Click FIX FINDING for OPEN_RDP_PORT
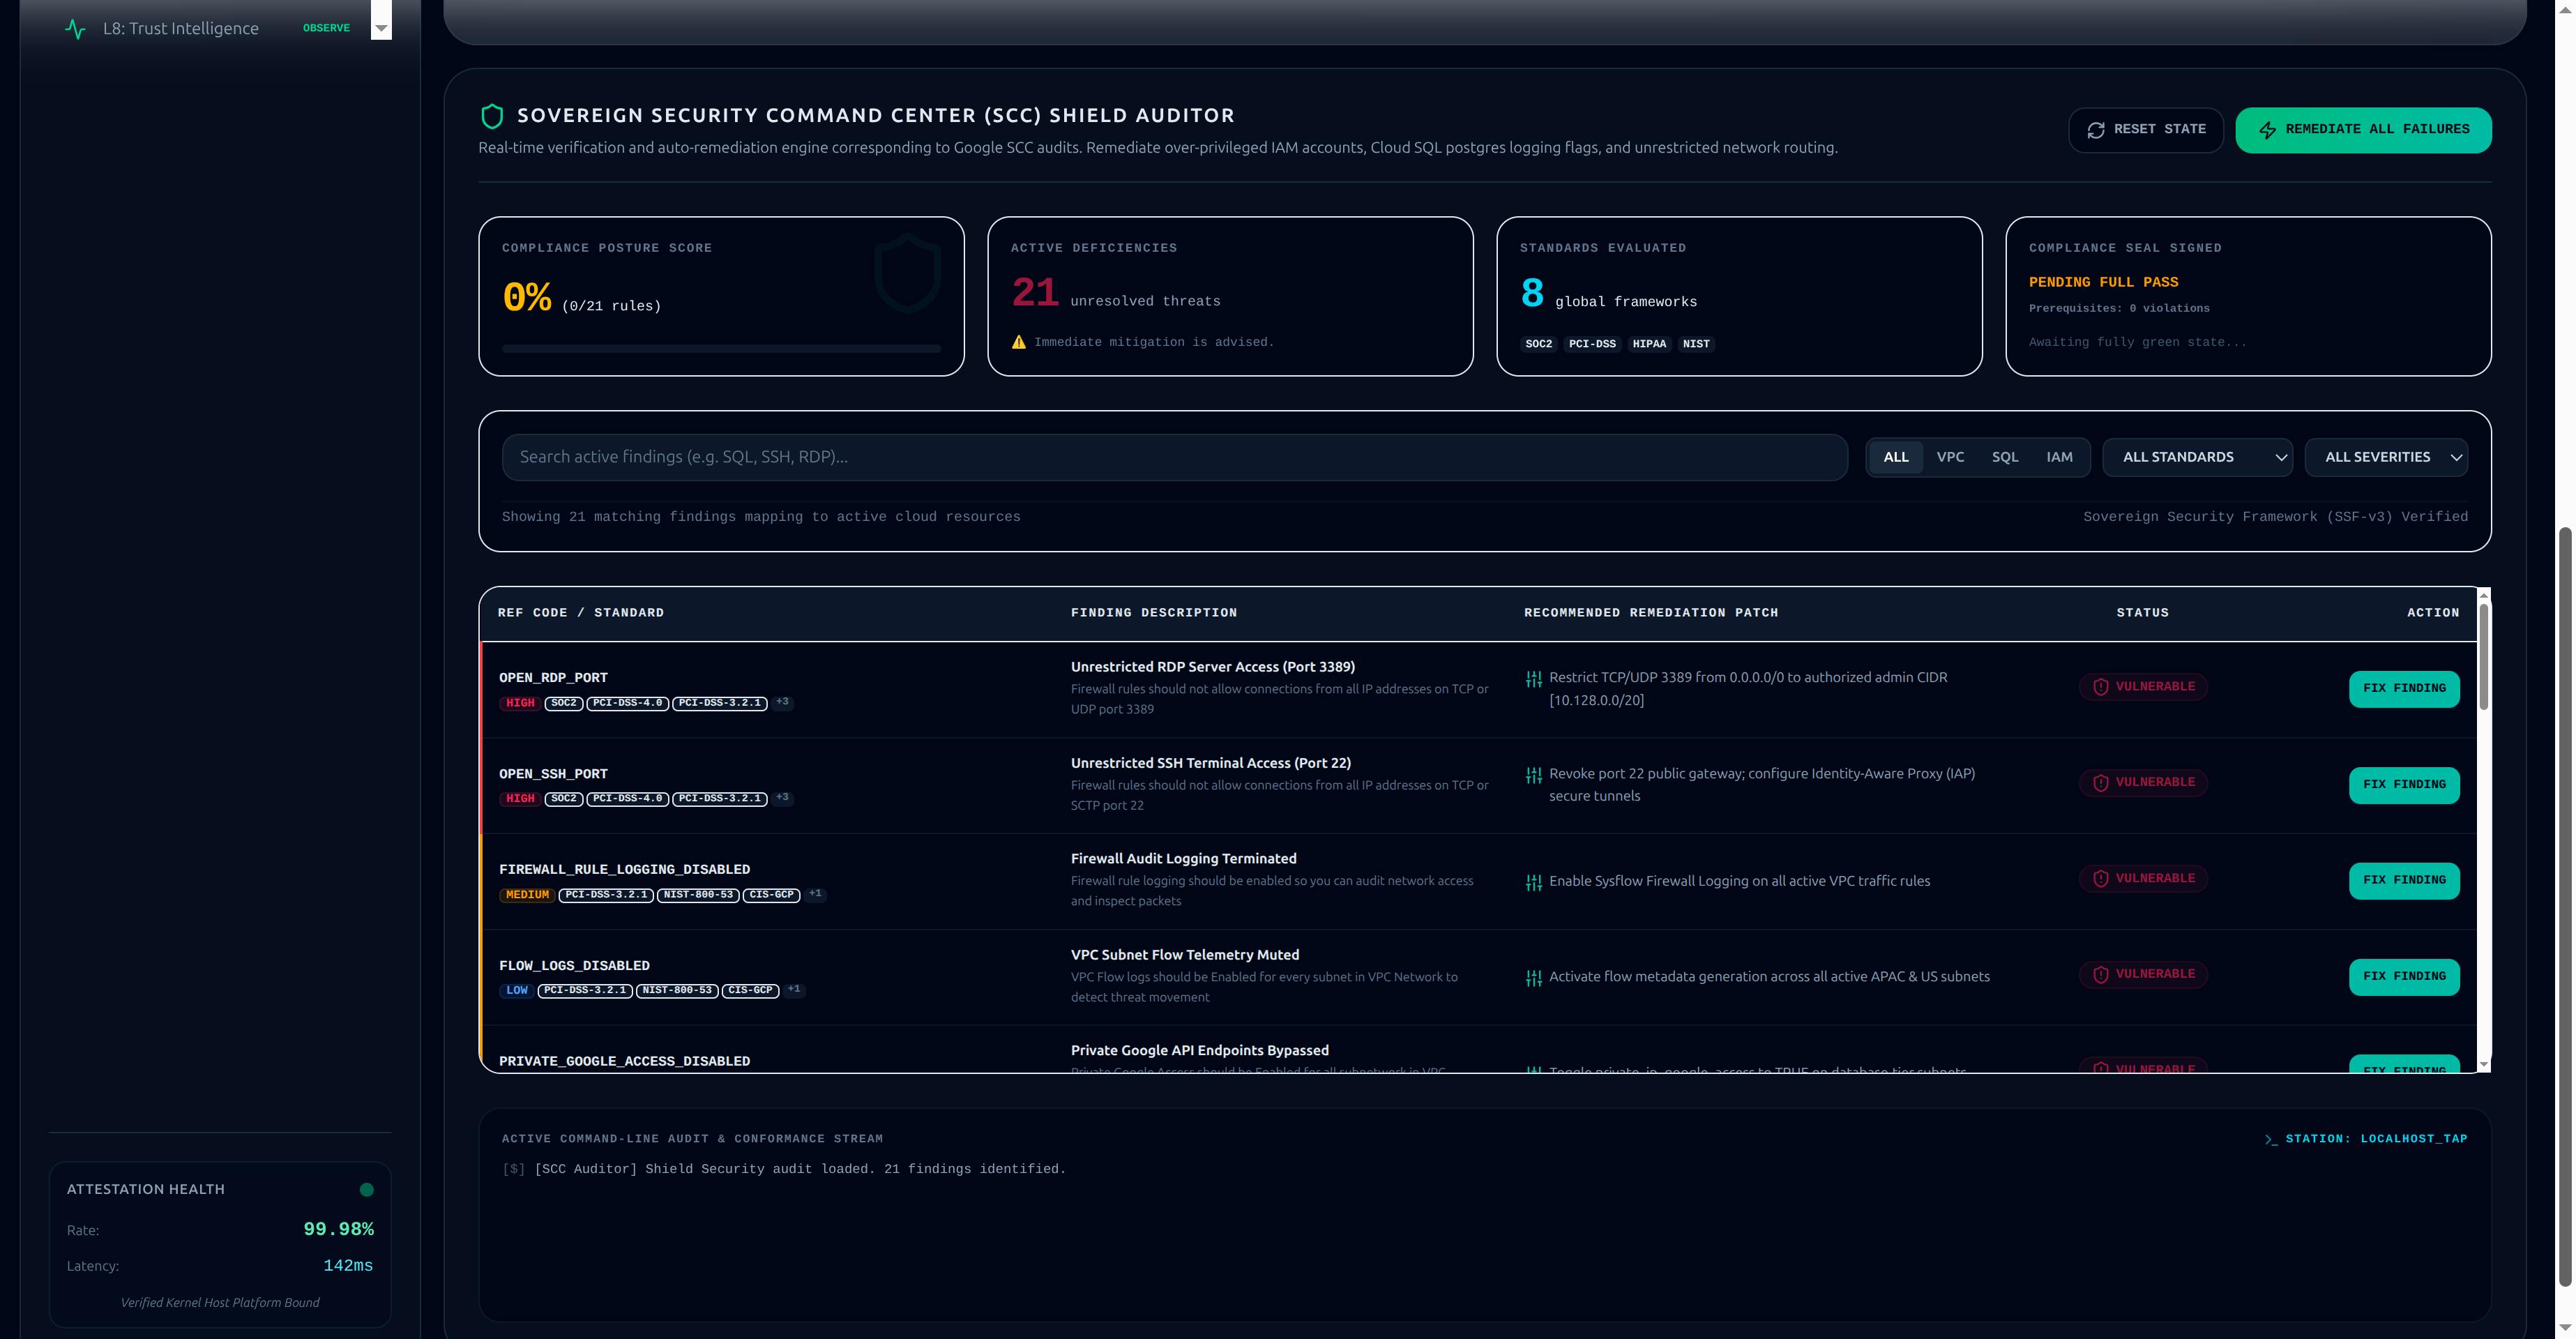Screen dimensions: 2576x1339 (x=2403, y=689)
